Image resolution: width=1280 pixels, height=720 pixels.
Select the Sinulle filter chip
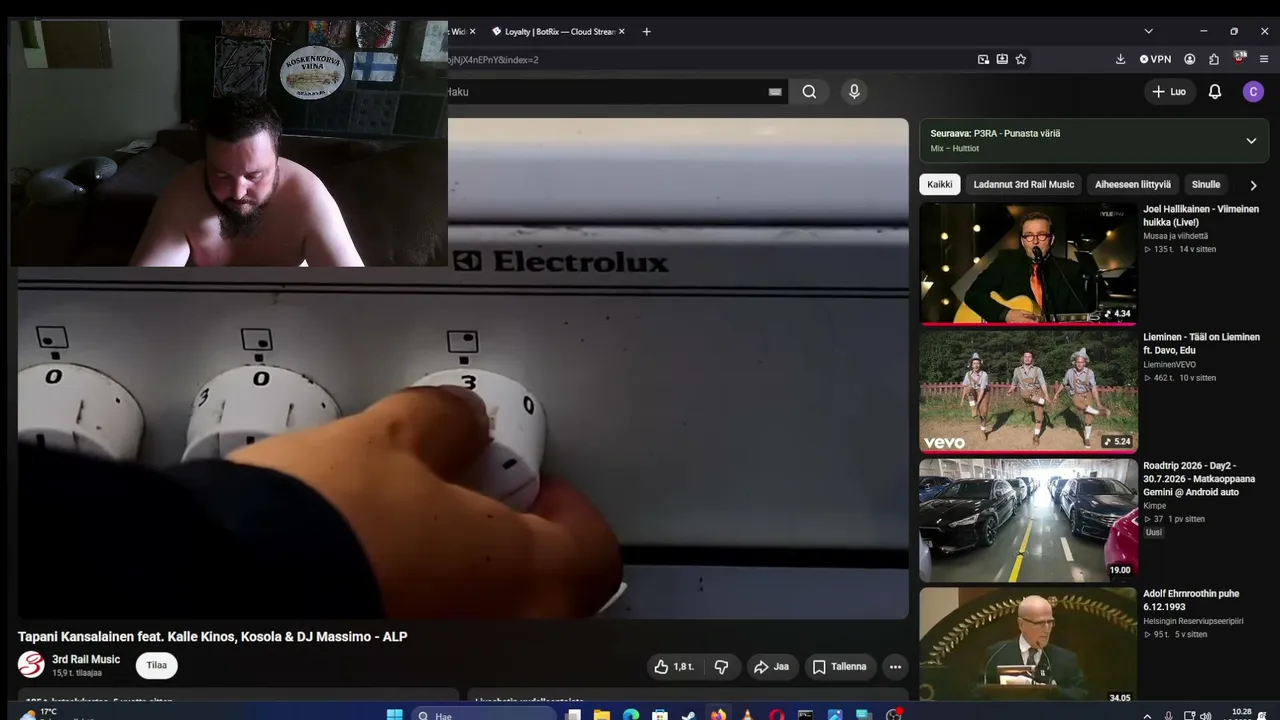[1206, 184]
